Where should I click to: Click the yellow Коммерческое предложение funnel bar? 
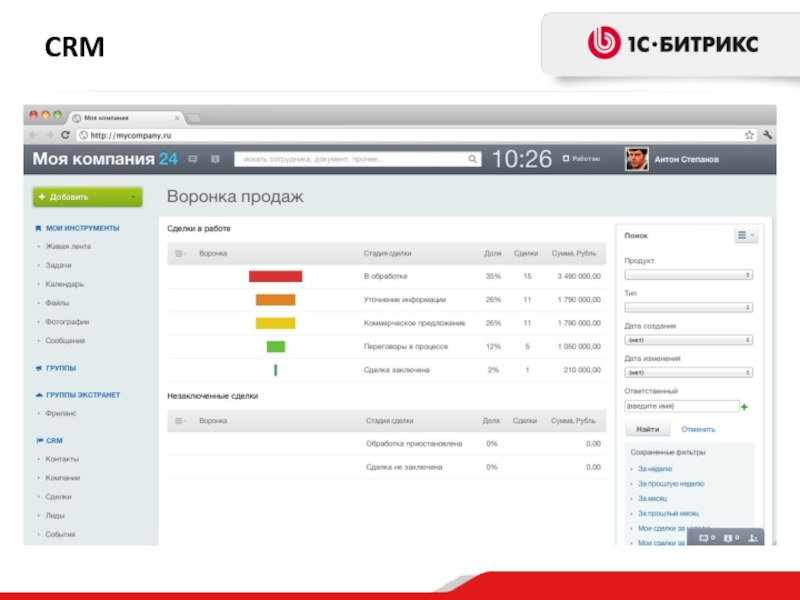276,323
